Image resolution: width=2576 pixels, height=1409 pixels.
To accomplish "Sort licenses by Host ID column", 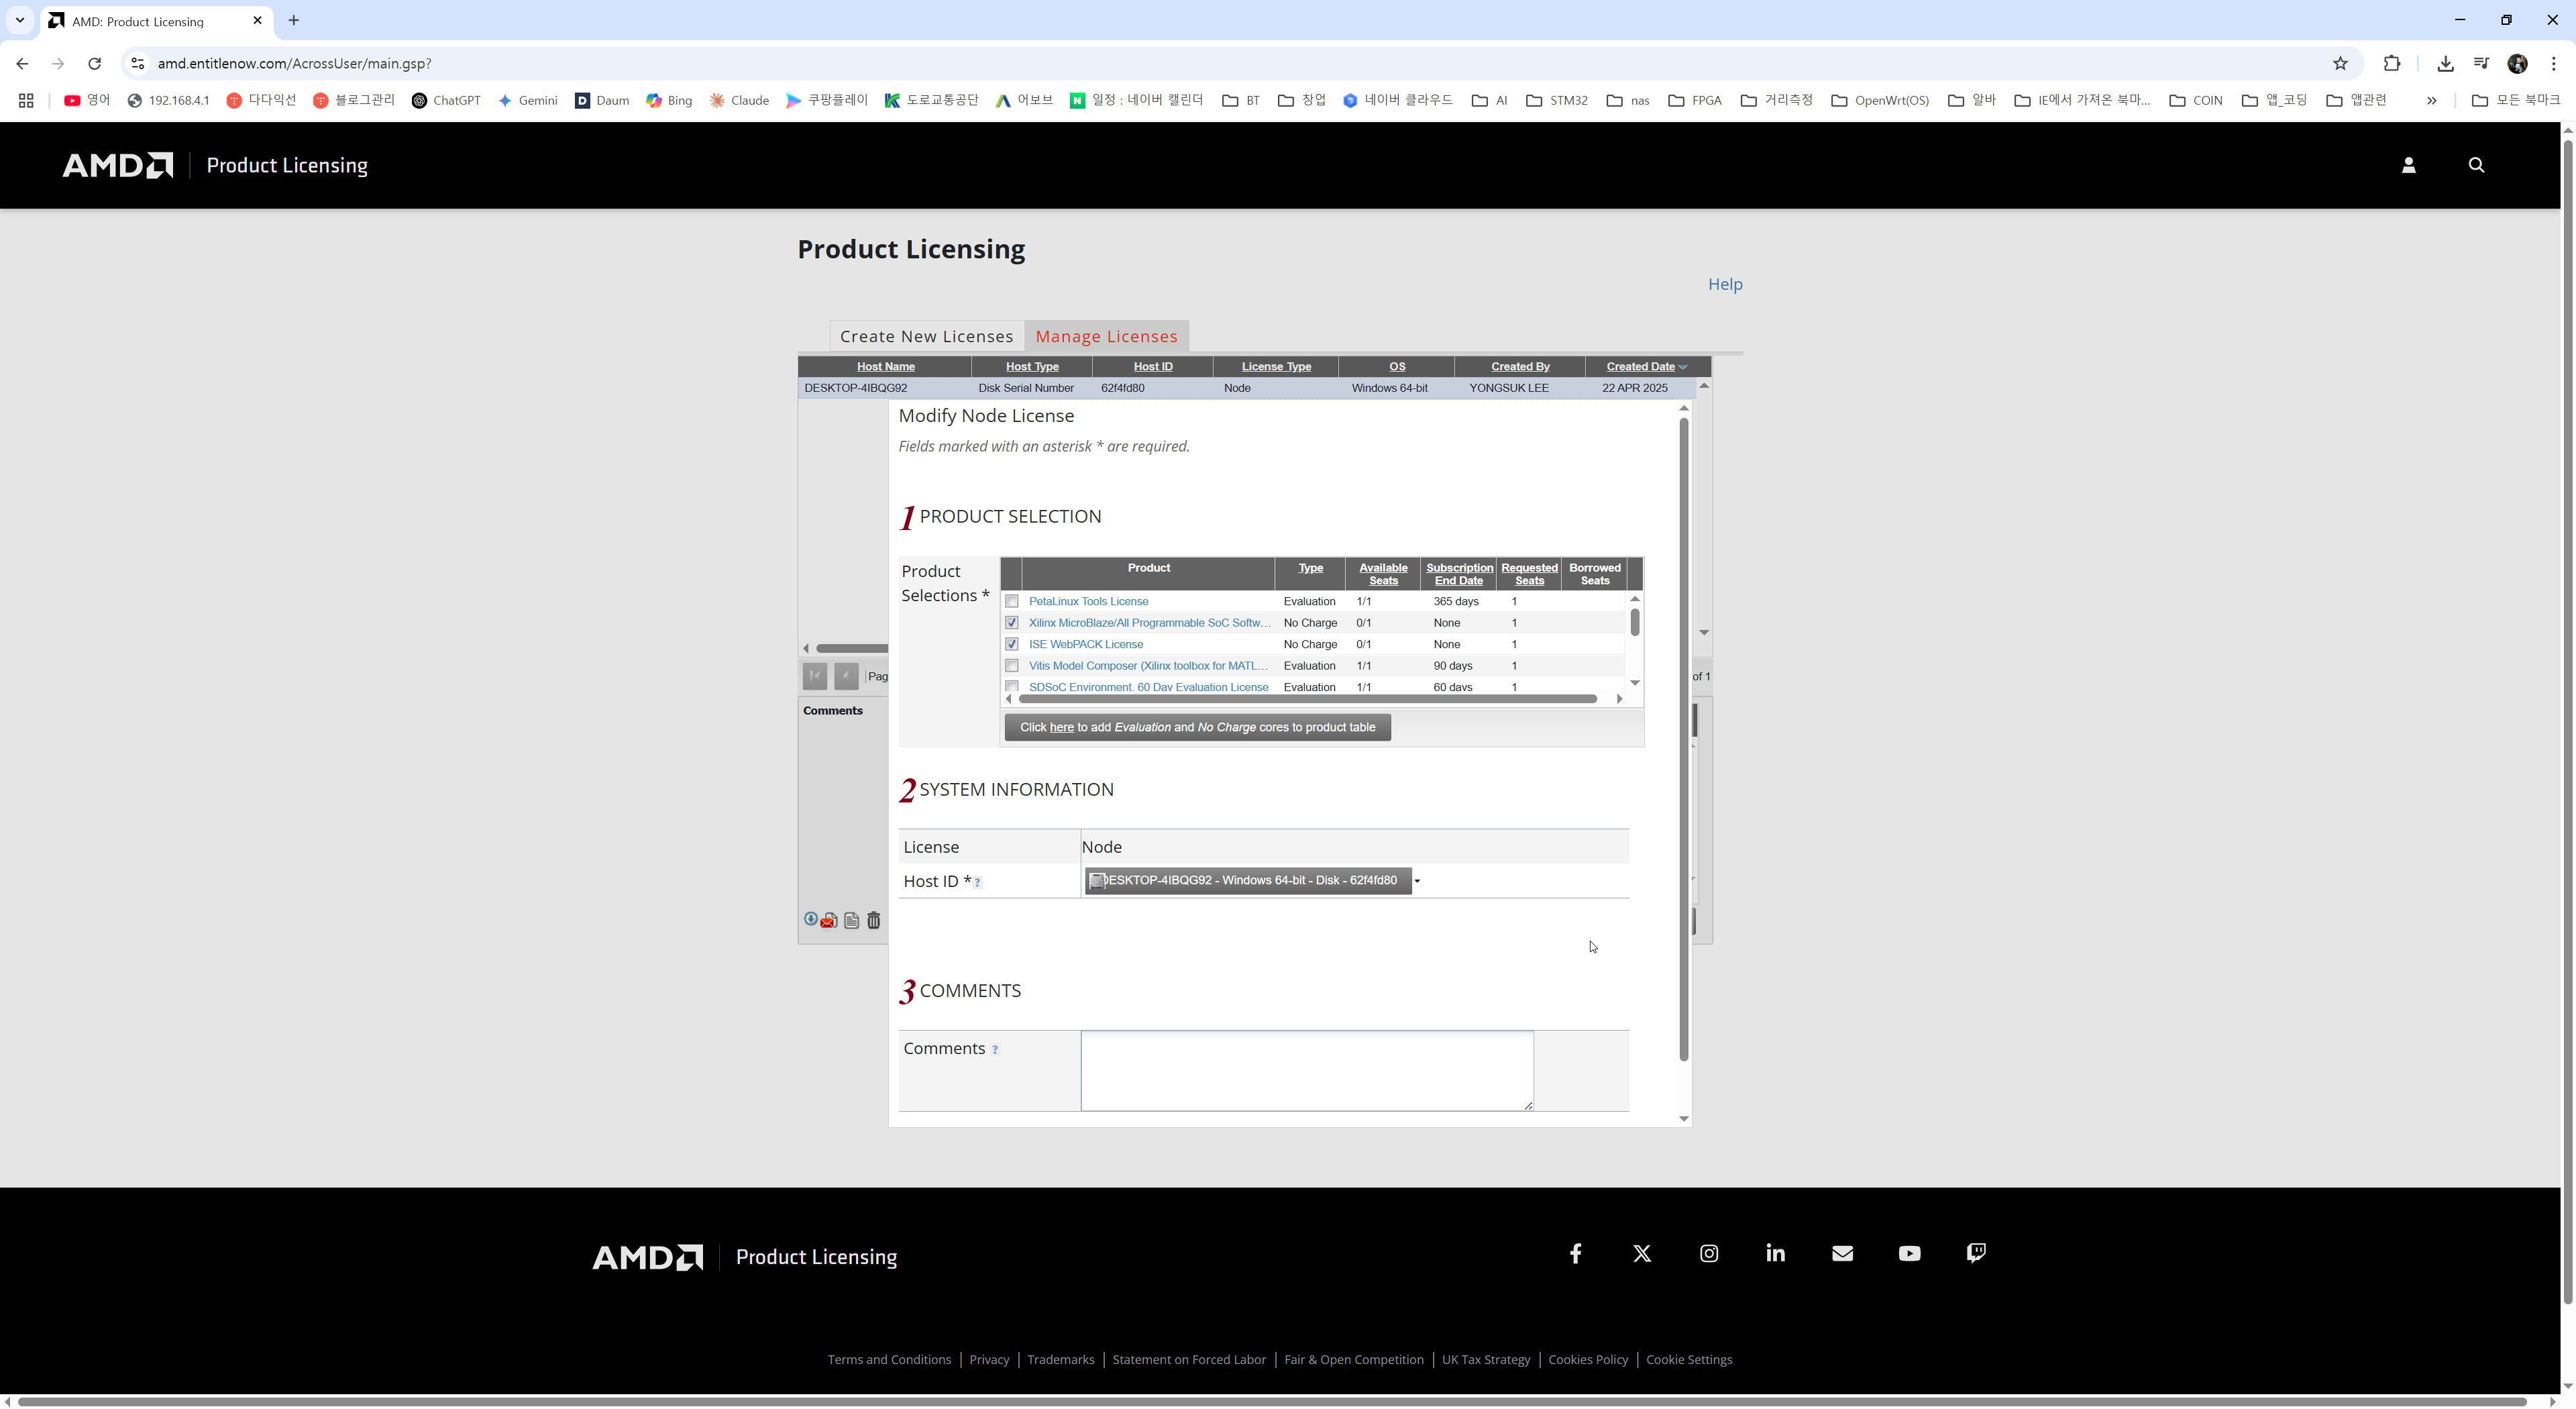I will coord(1153,366).
